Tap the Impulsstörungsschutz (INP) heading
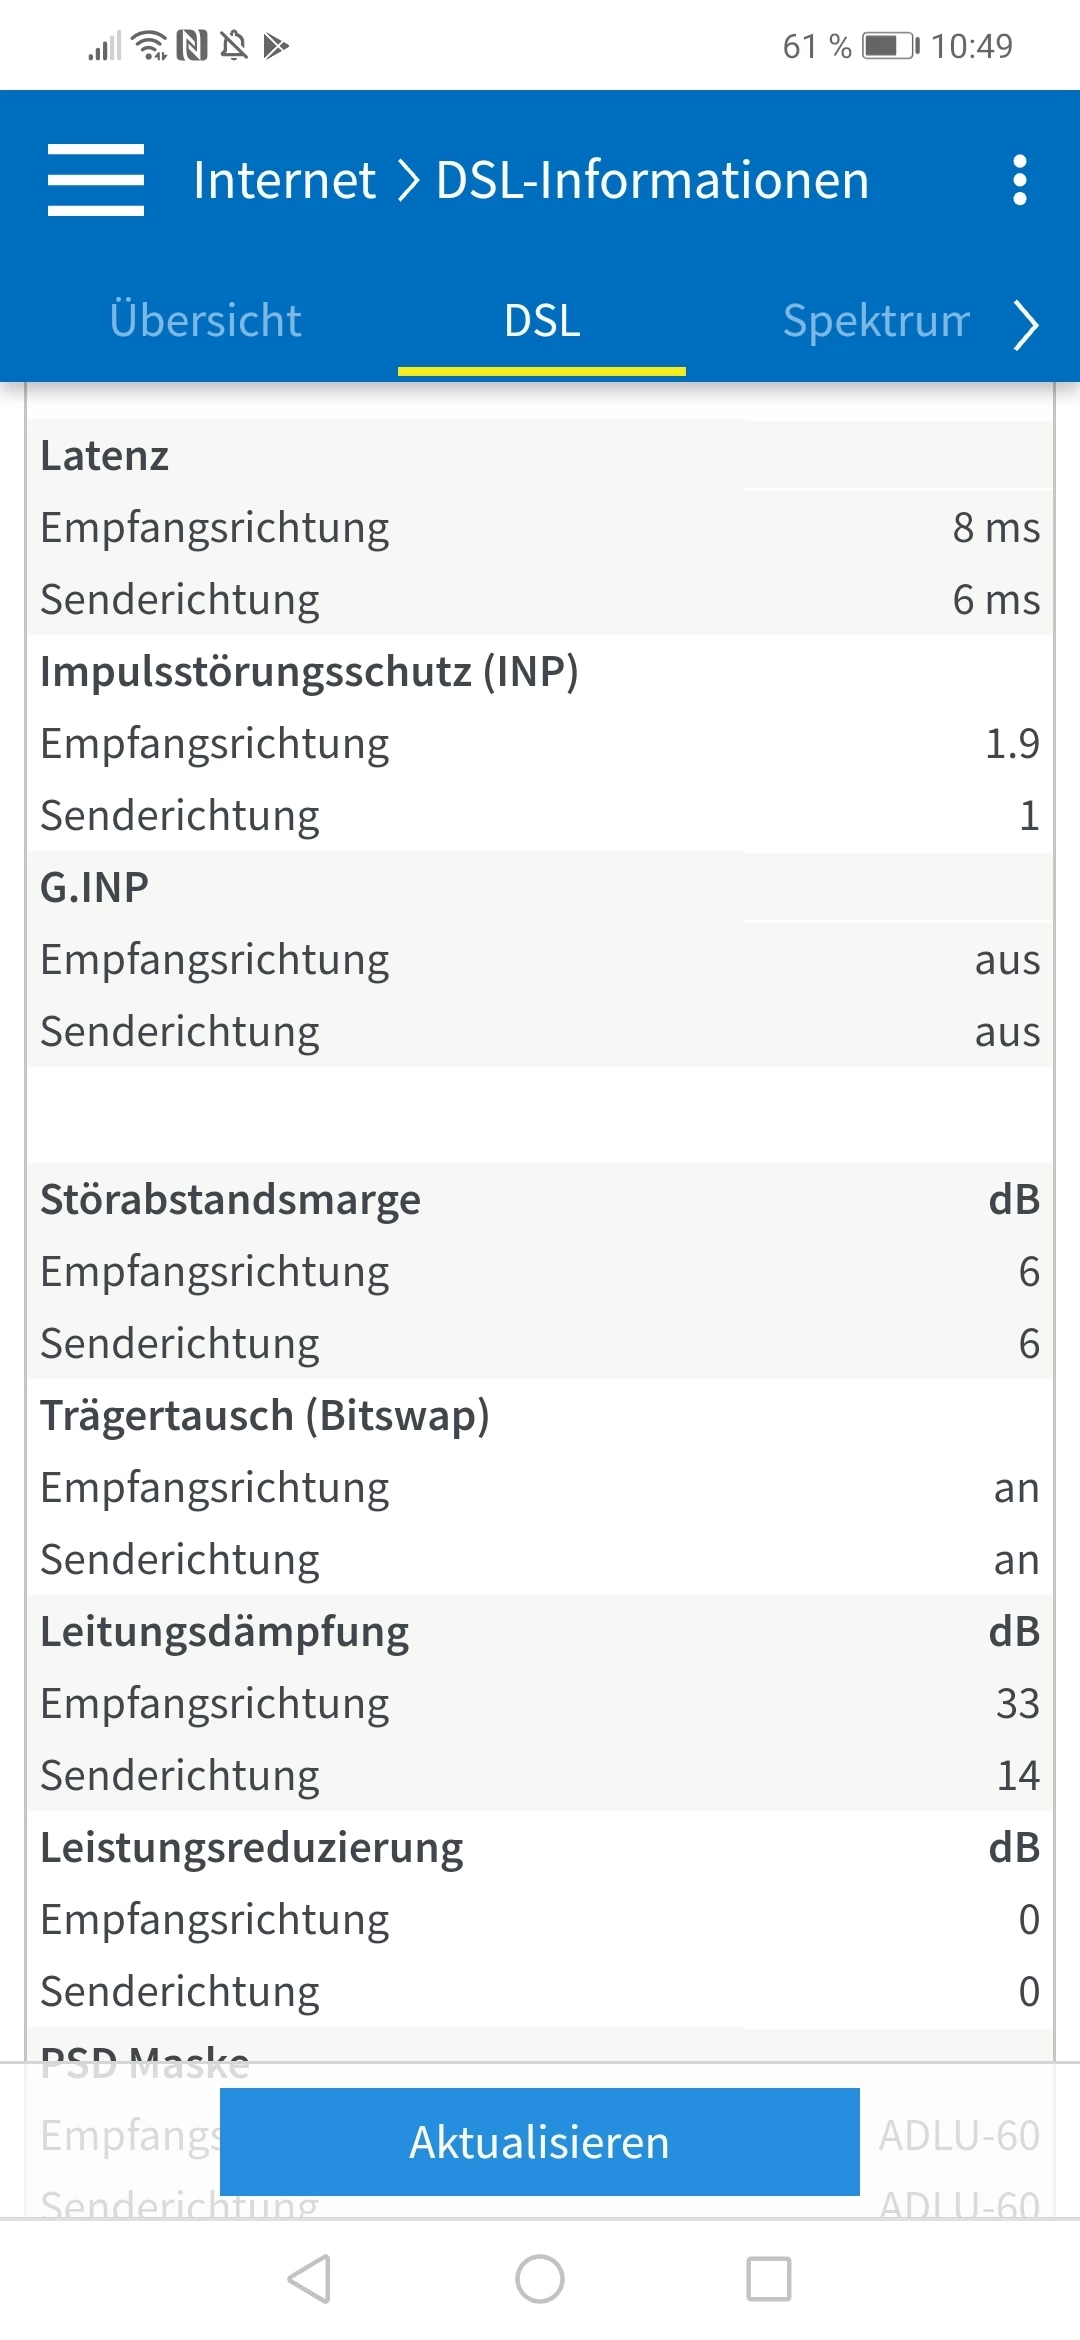This screenshot has height=2340, width=1080. 309,672
